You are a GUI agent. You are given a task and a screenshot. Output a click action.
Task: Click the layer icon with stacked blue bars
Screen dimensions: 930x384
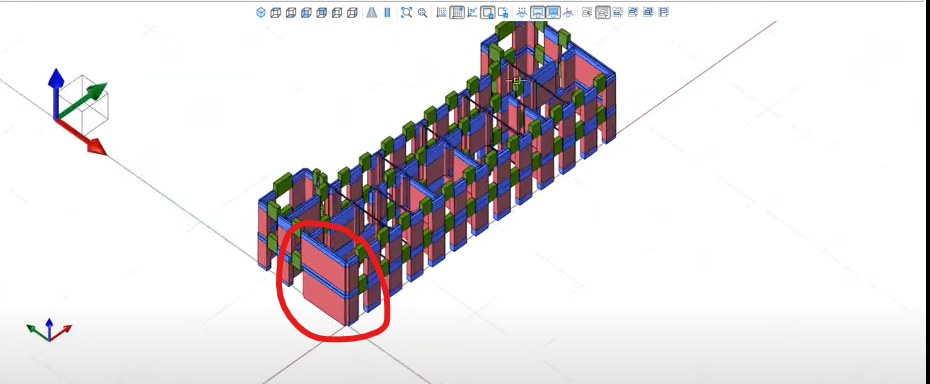click(x=648, y=12)
